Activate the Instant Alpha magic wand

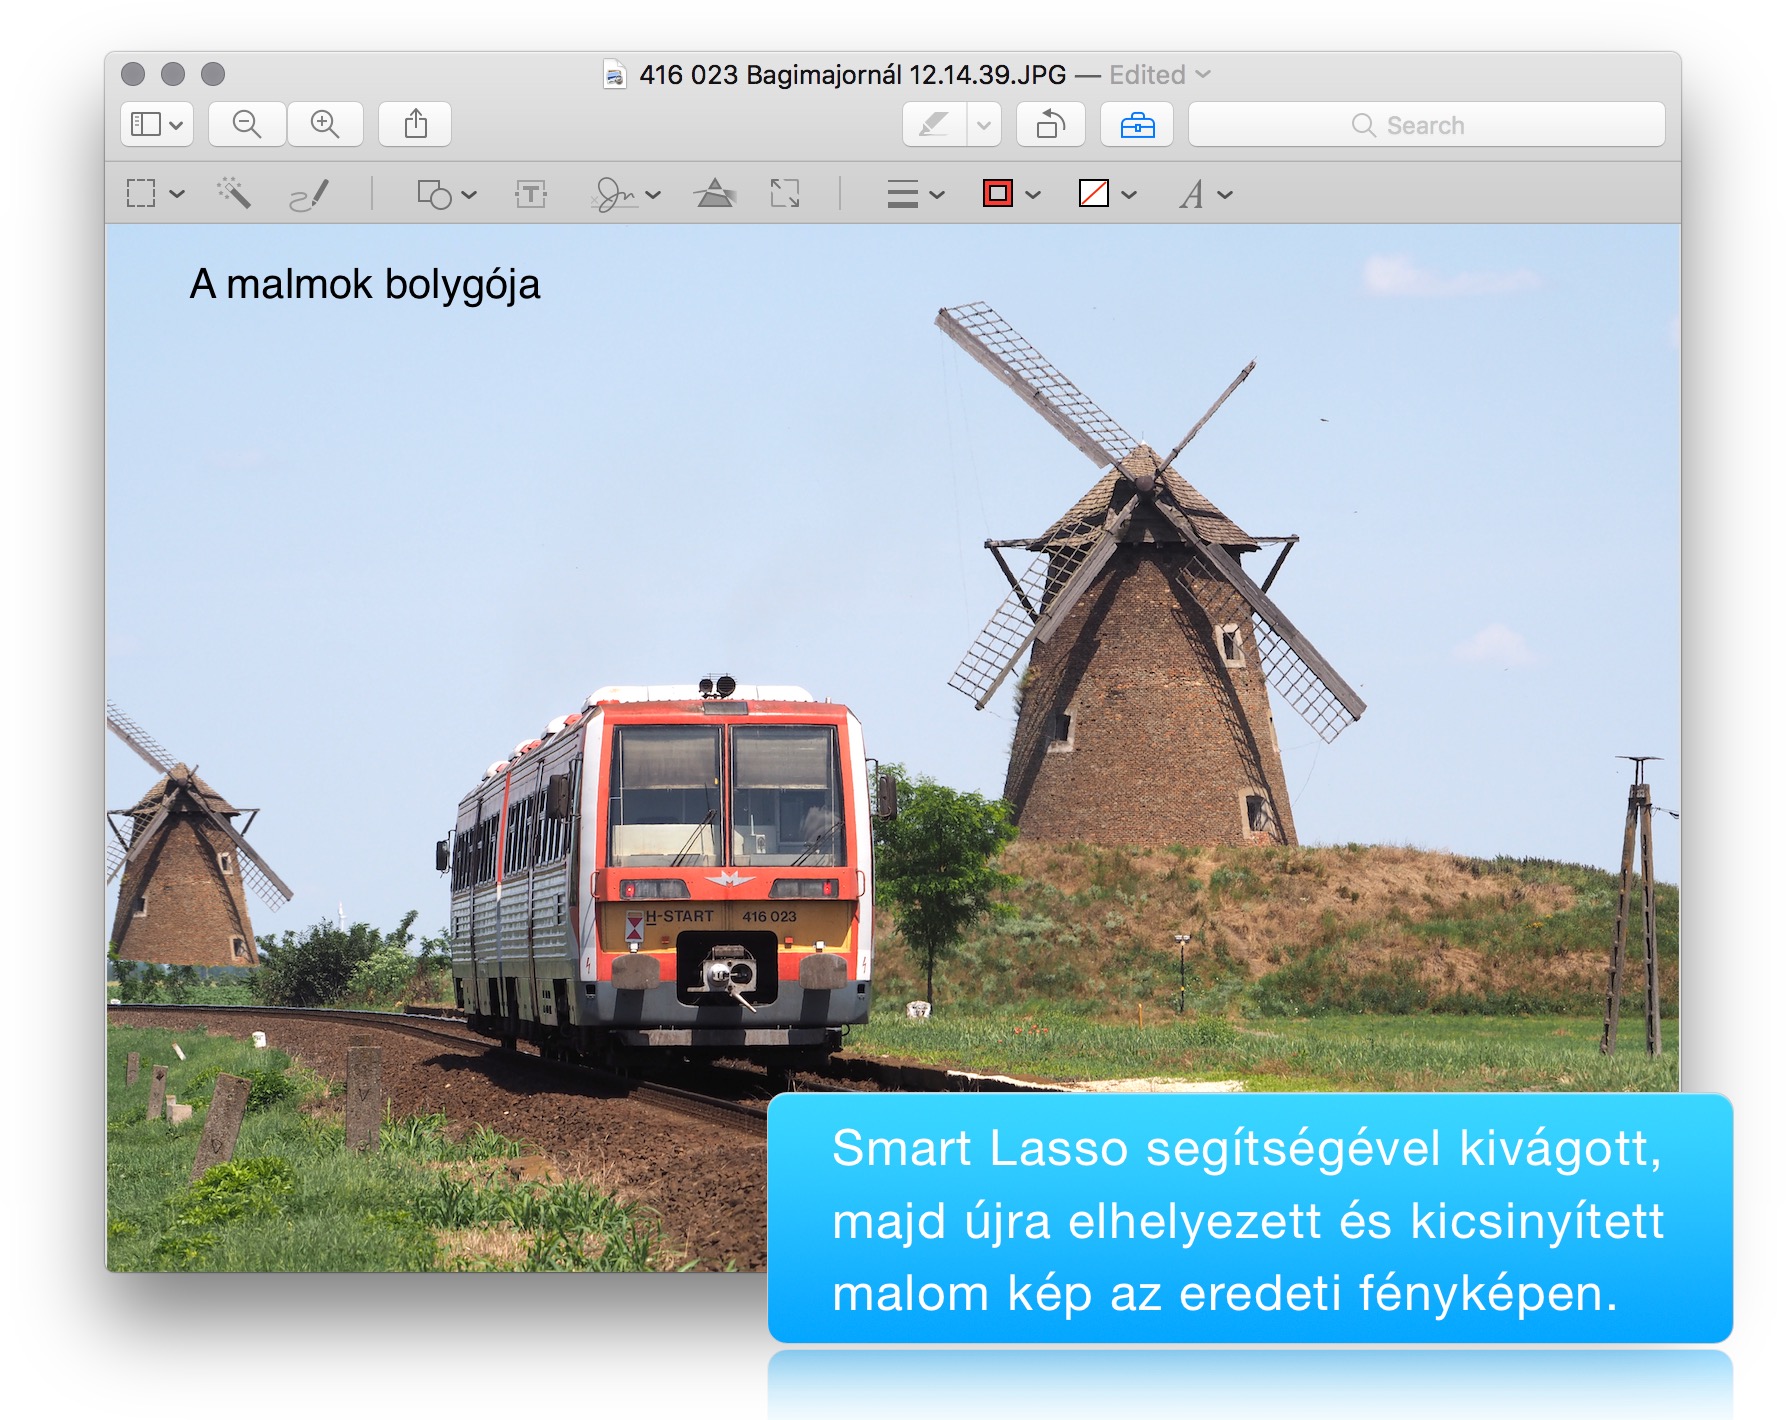[233, 193]
